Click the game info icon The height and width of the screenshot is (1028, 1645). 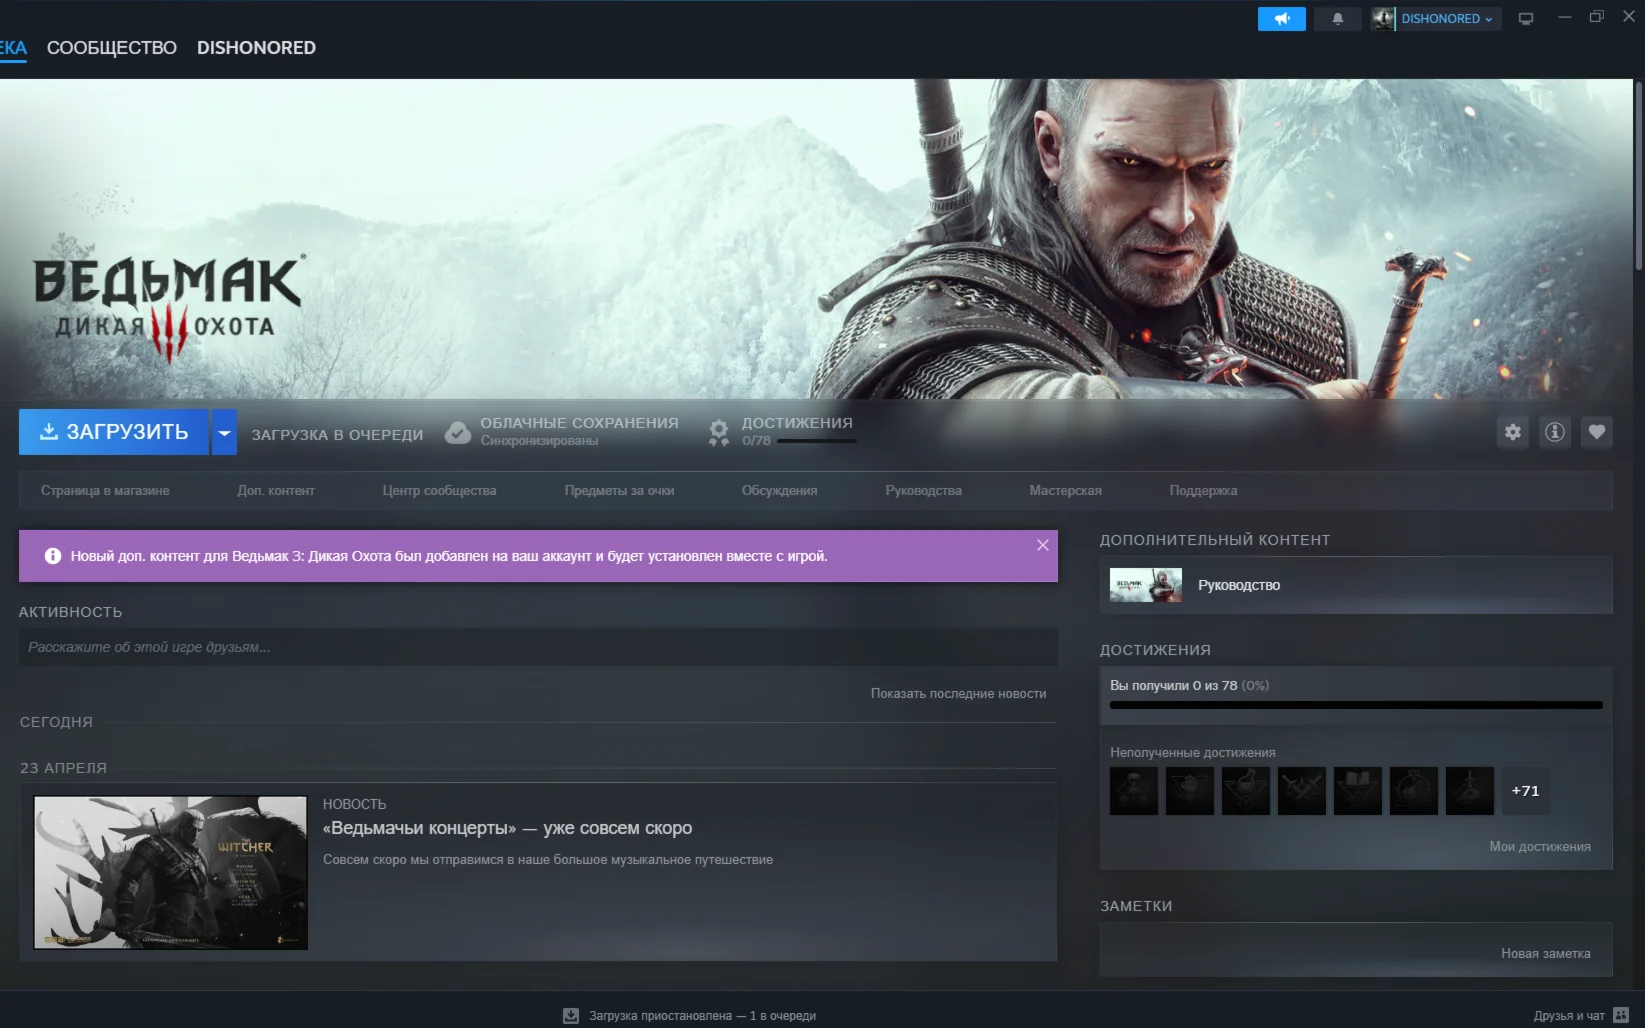coord(1554,432)
